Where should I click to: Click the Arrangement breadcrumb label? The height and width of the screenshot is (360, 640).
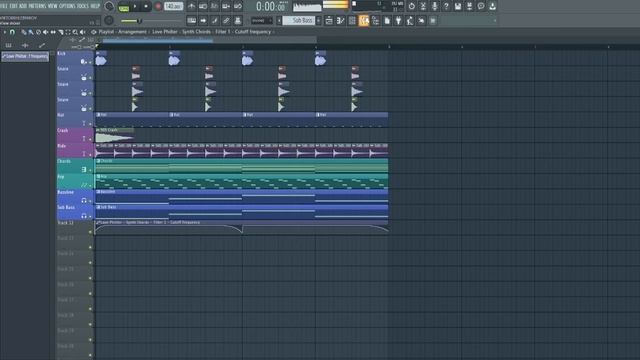pyautogui.click(x=132, y=32)
